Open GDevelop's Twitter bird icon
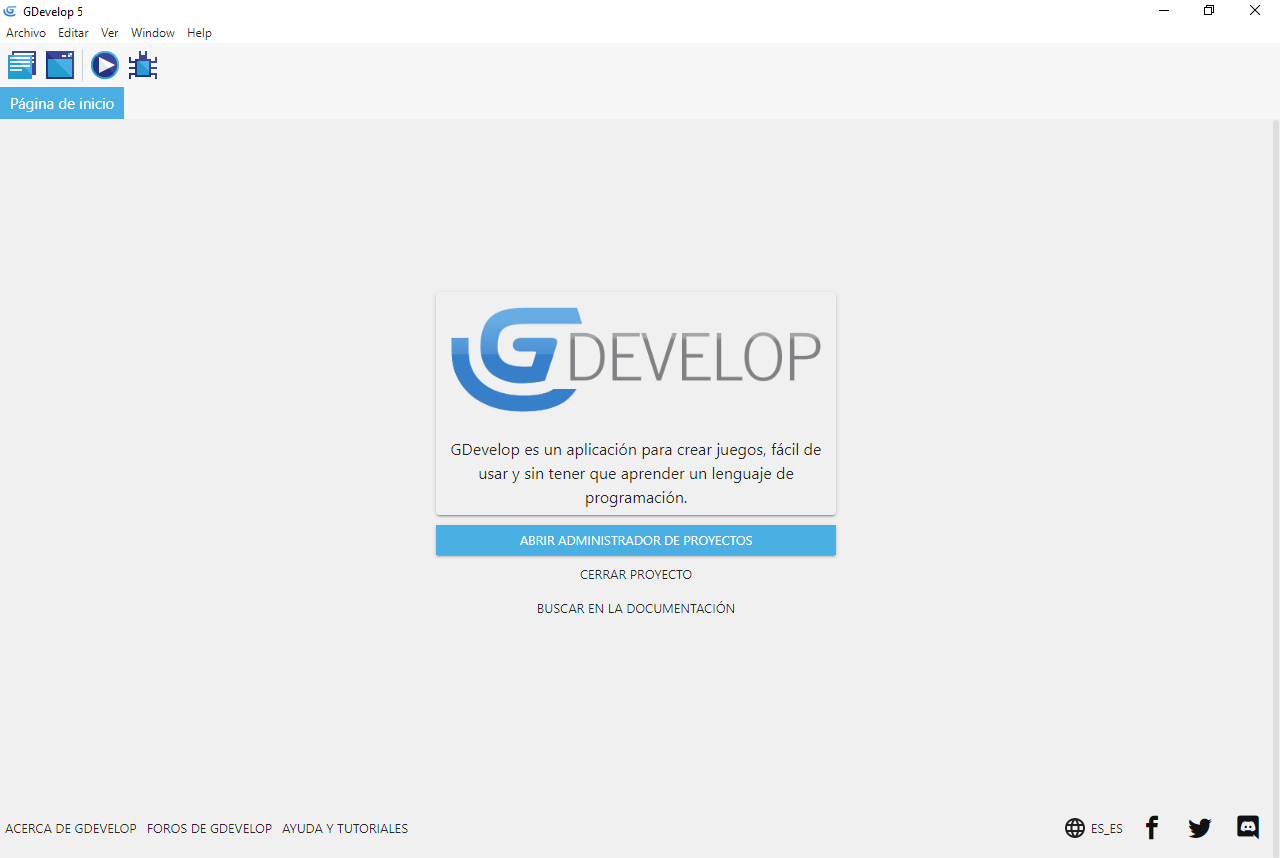The height and width of the screenshot is (858, 1280). [x=1199, y=828]
